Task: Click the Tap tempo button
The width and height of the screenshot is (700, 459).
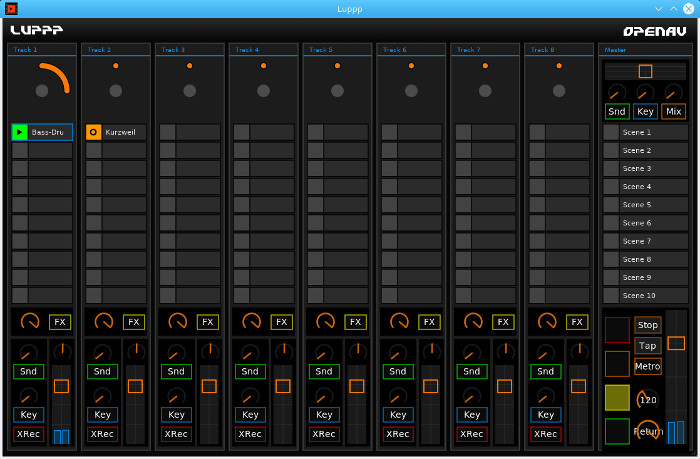Action: coord(648,346)
